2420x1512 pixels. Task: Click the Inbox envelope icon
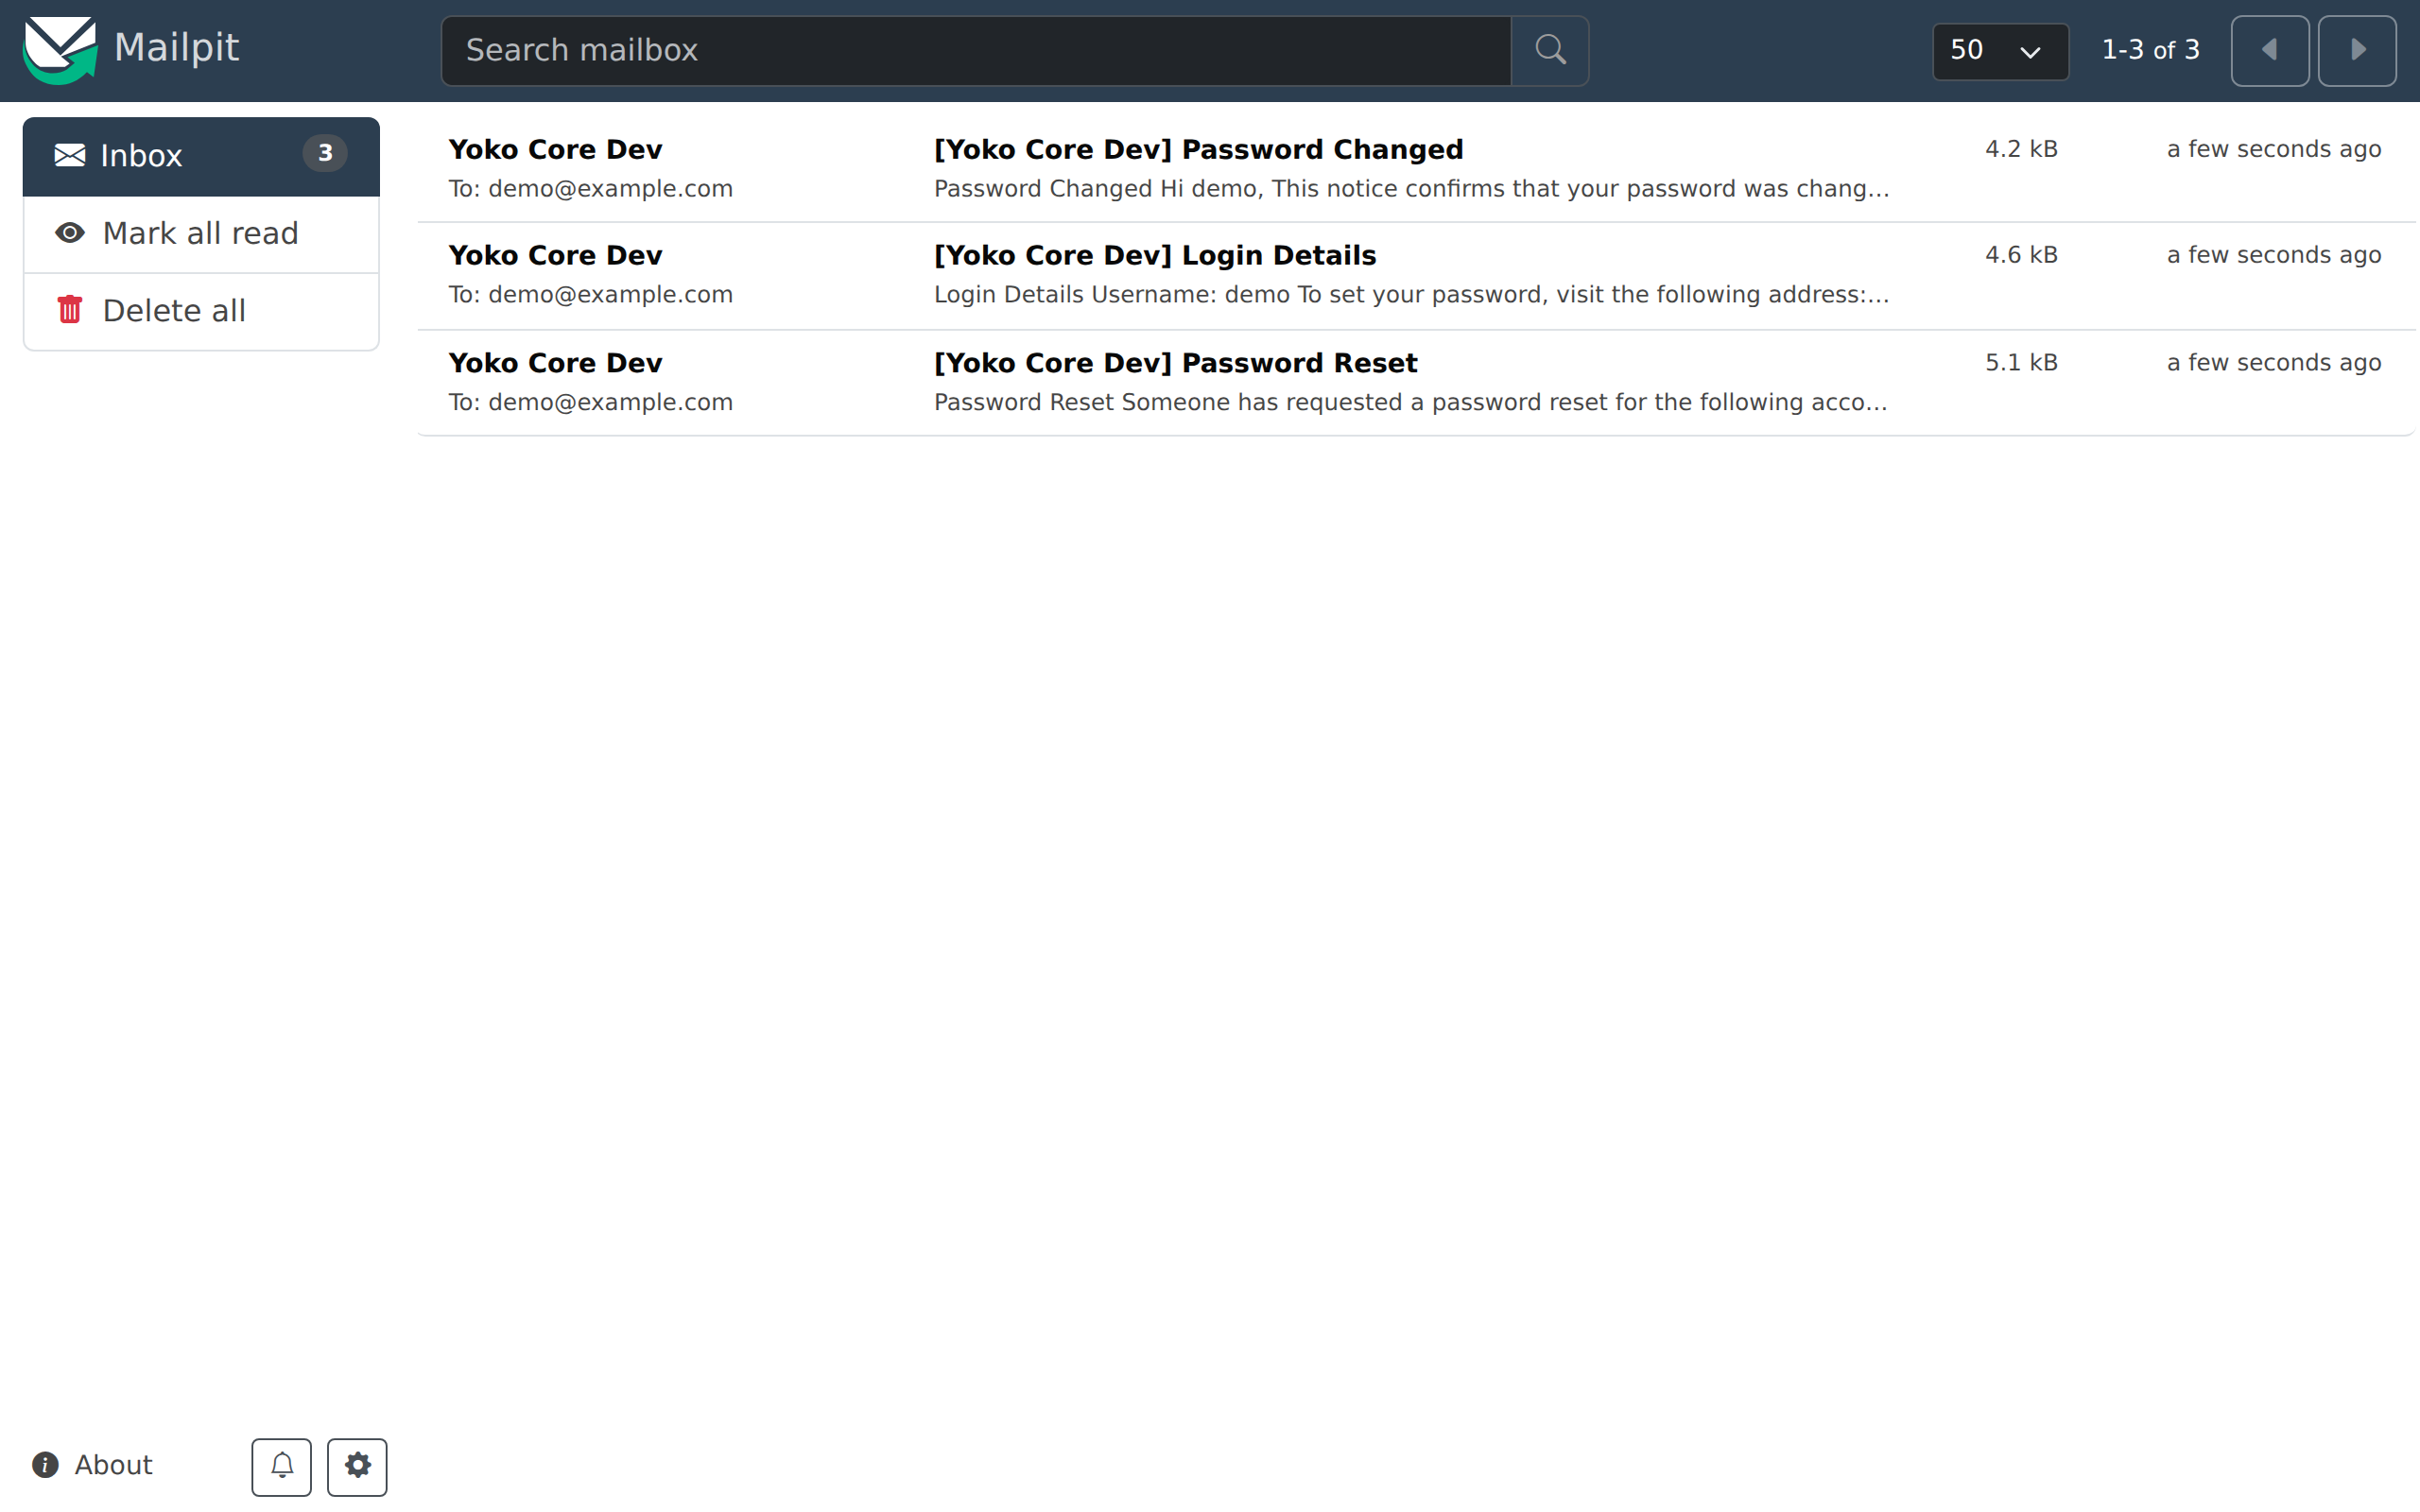click(x=70, y=155)
